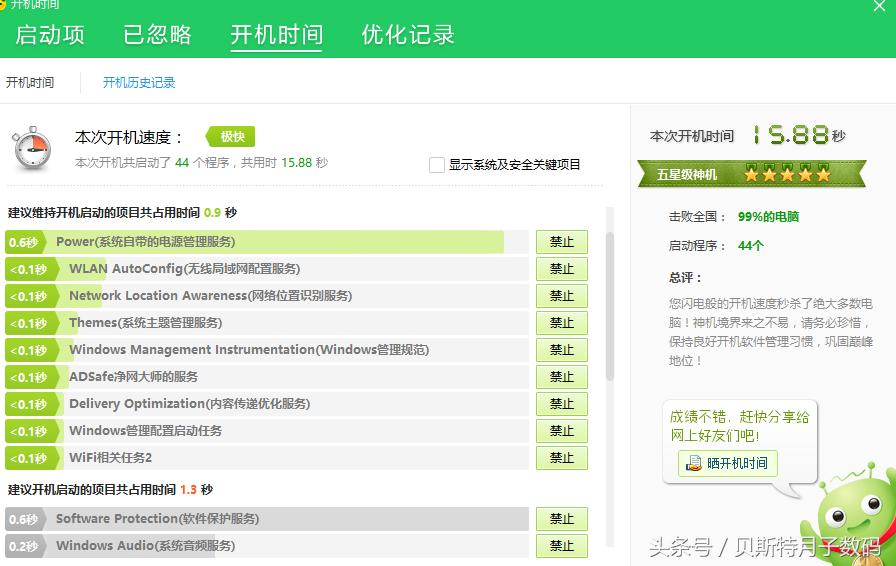Click the 0.2秒 time tag on Windows Audio
896x566 pixels.
point(25,546)
